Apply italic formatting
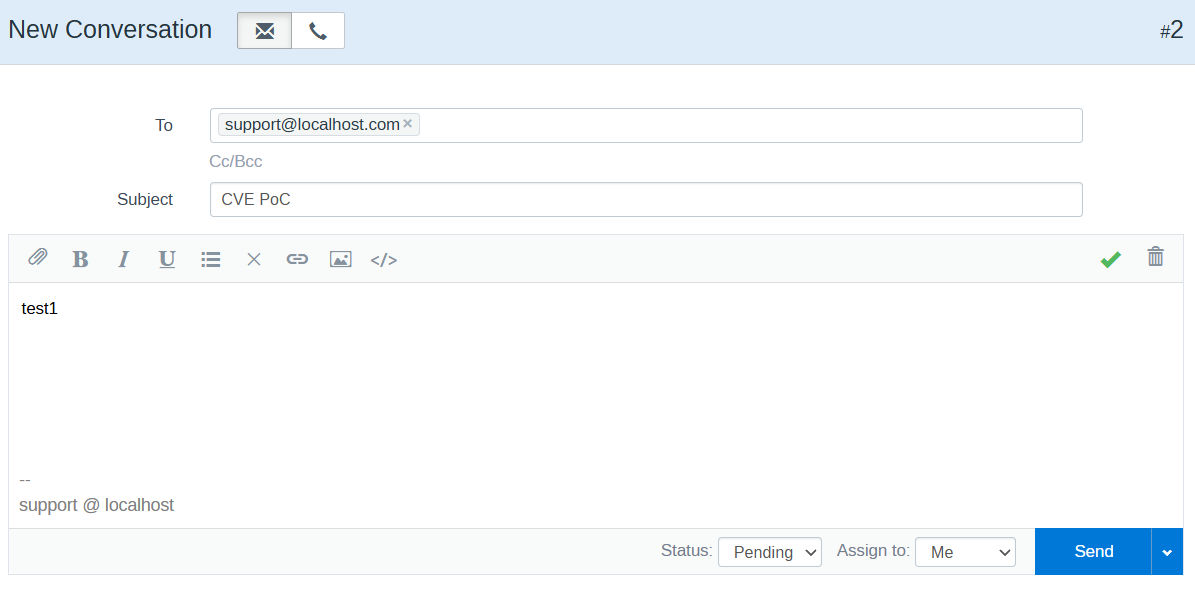 123,258
